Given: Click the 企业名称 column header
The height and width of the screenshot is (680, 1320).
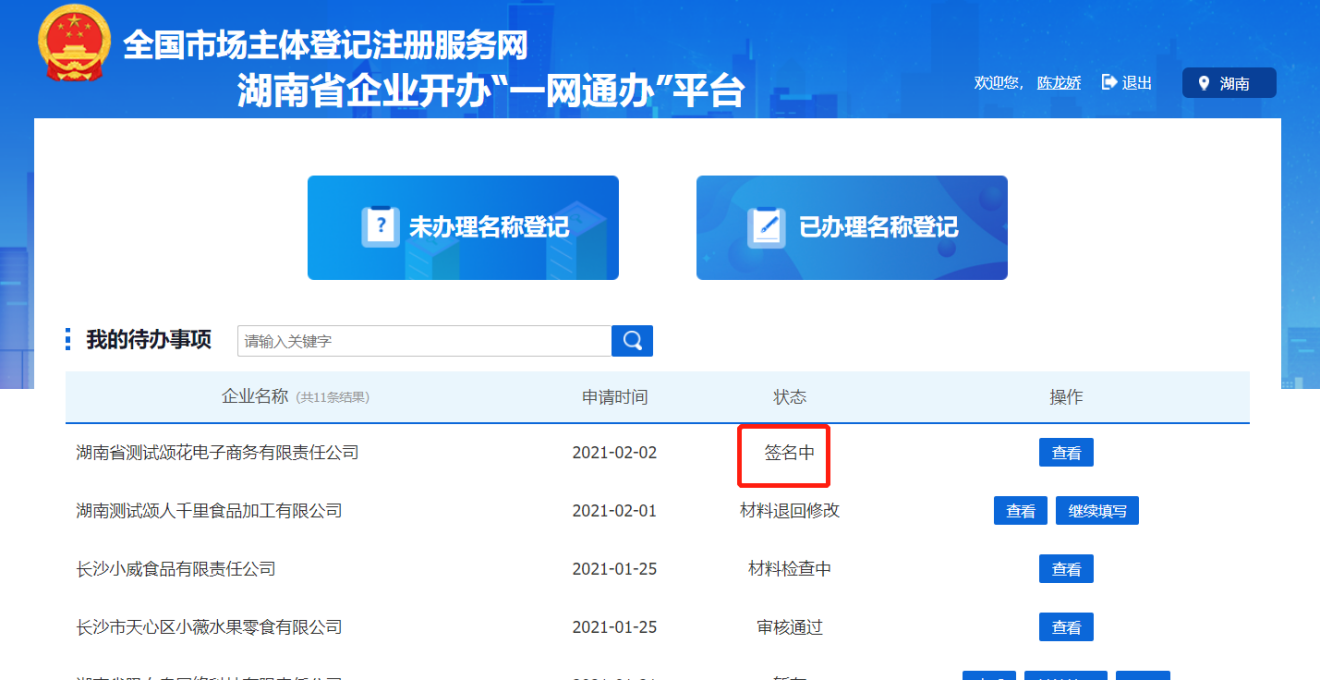Looking at the screenshot, I should tap(255, 397).
